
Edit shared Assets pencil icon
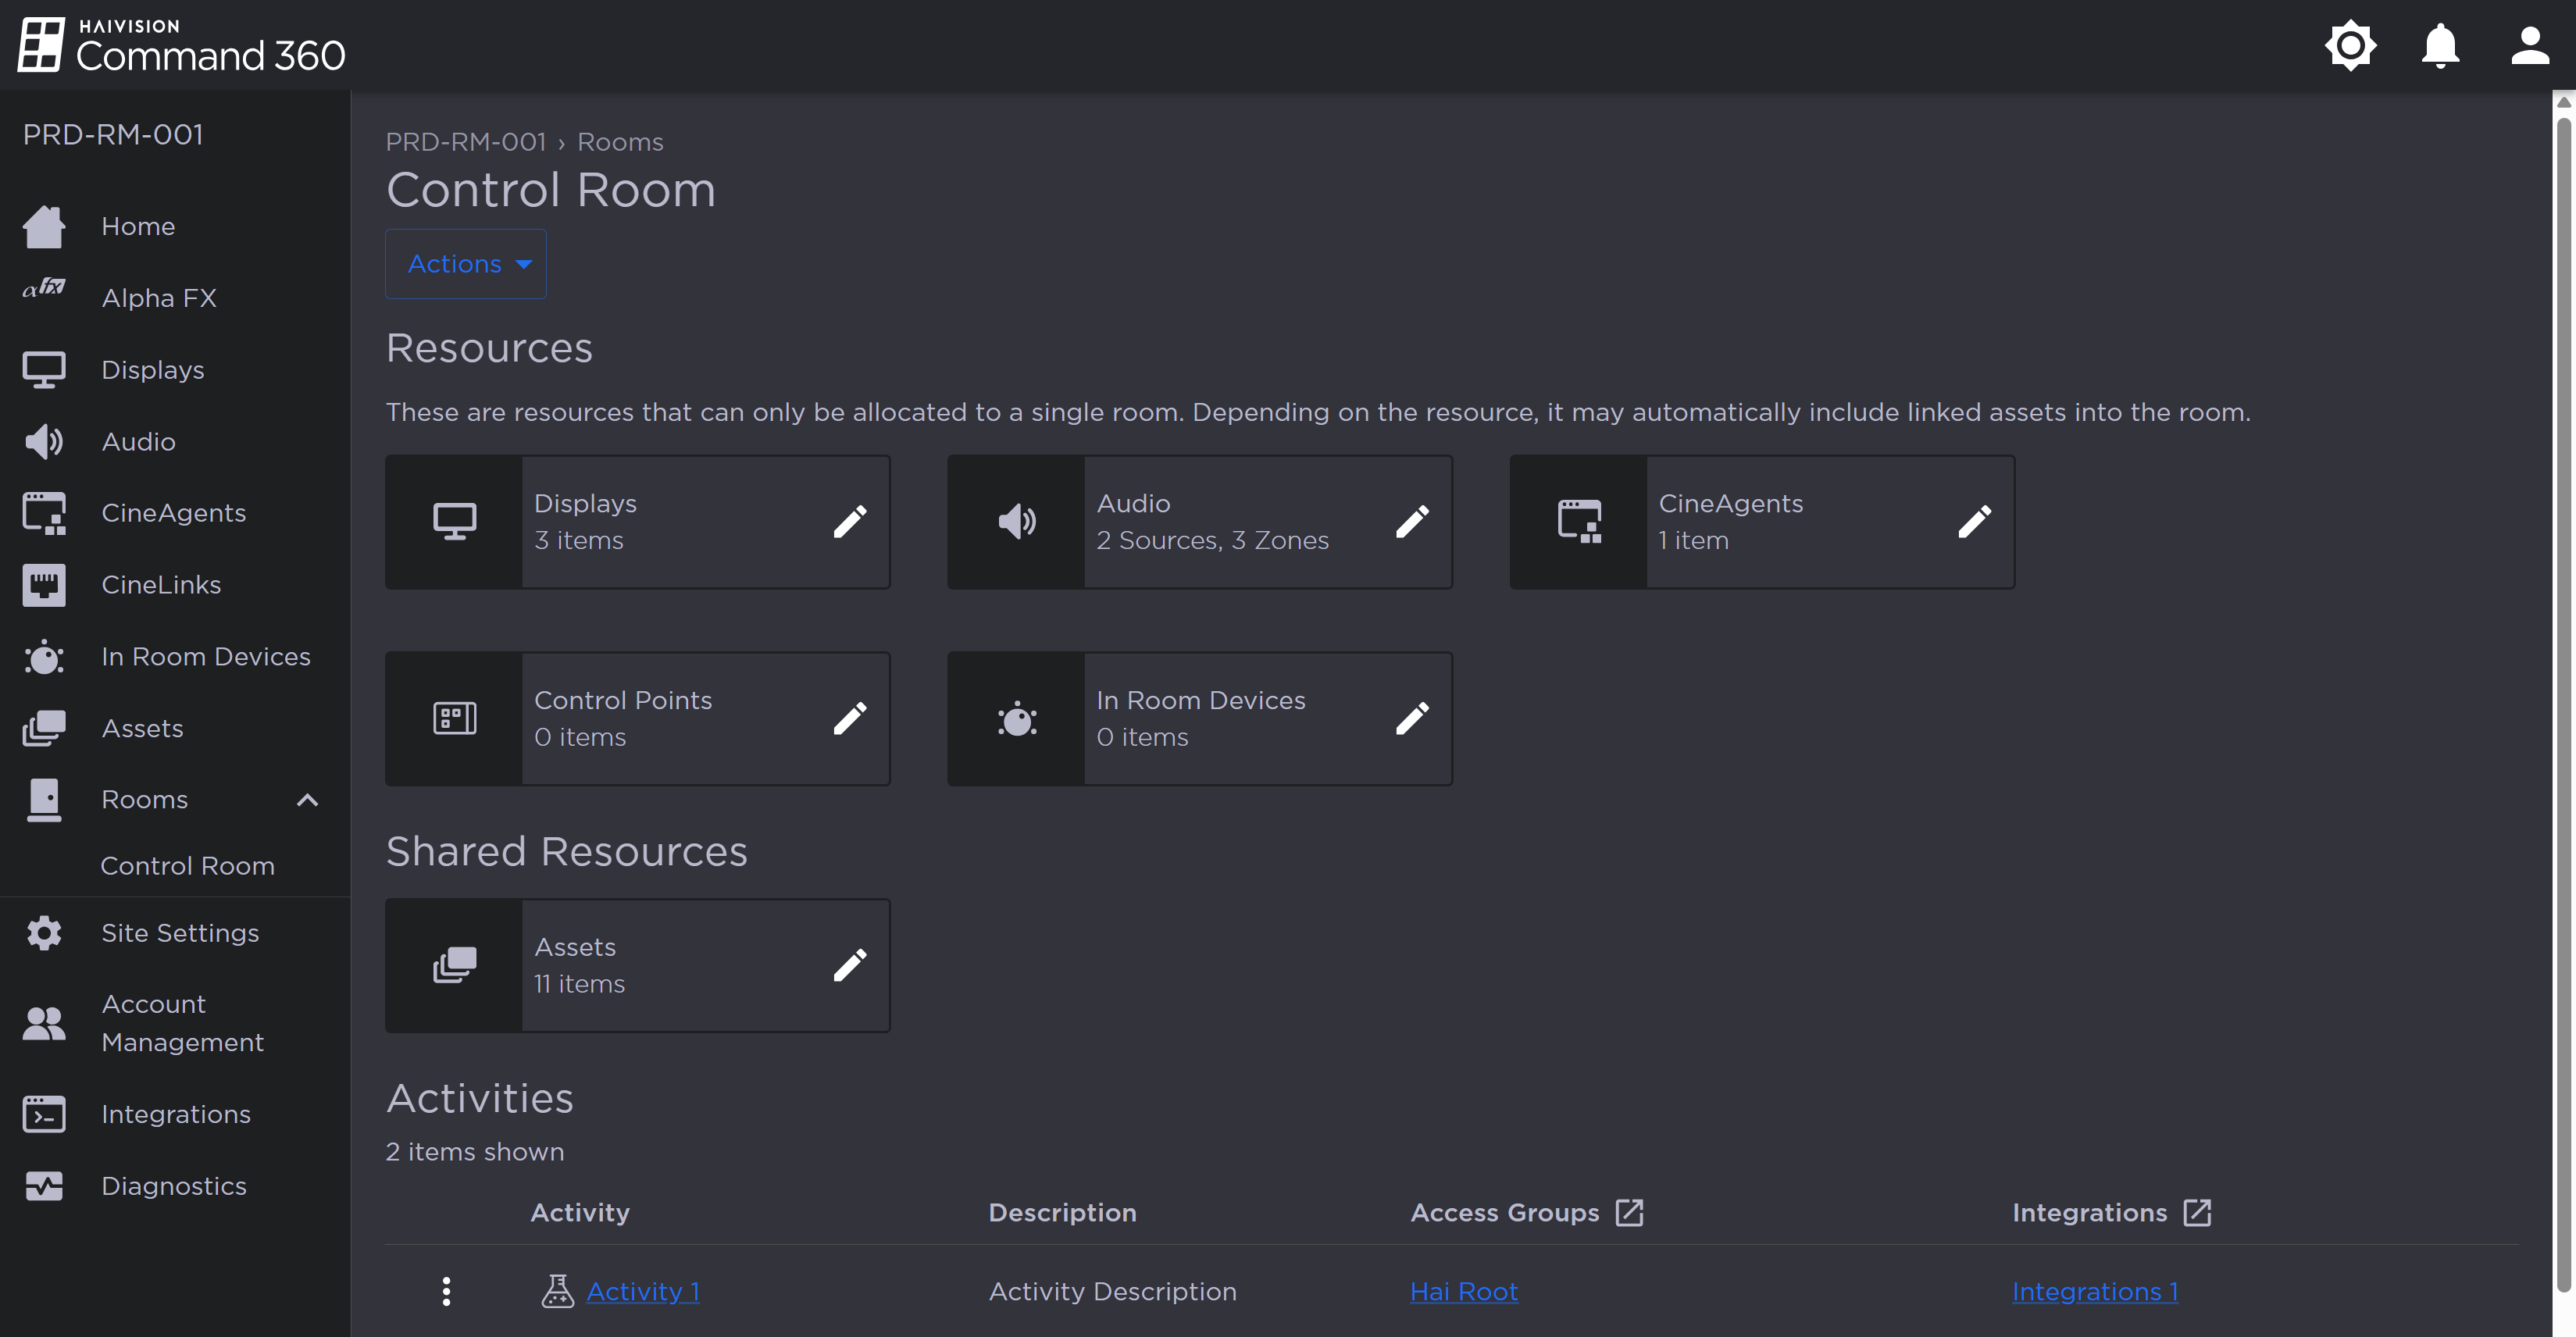(850, 965)
